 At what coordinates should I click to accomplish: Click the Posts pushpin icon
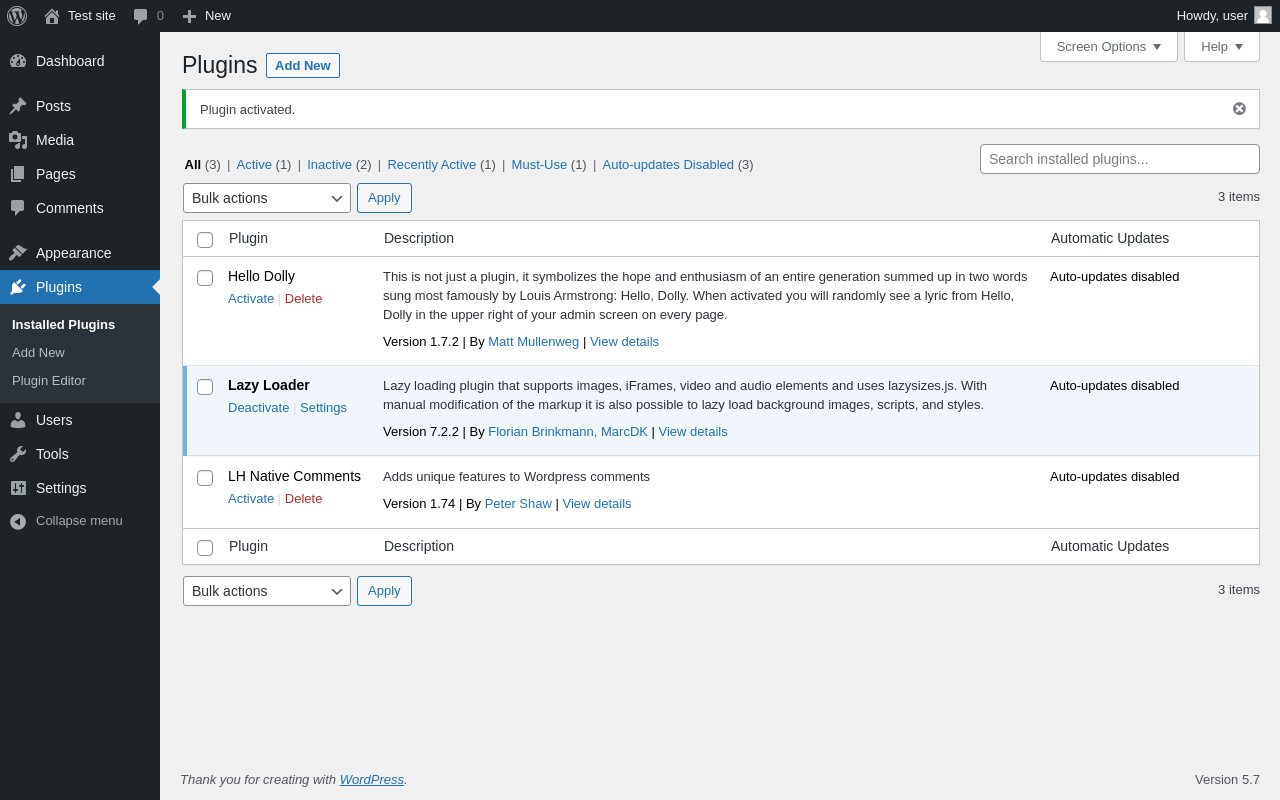coord(18,106)
